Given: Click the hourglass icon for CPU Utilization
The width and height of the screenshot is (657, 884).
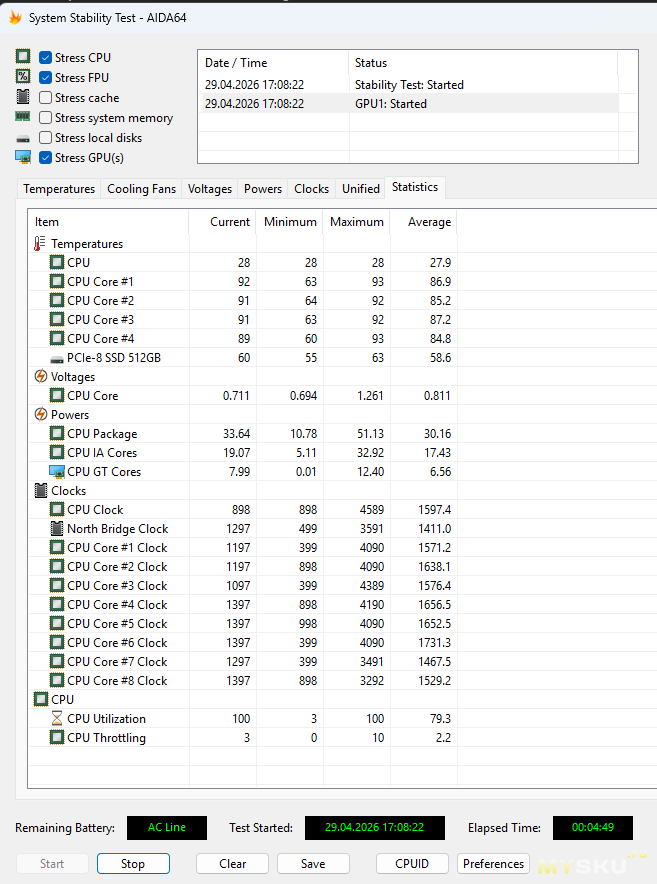Looking at the screenshot, I should (x=57, y=719).
